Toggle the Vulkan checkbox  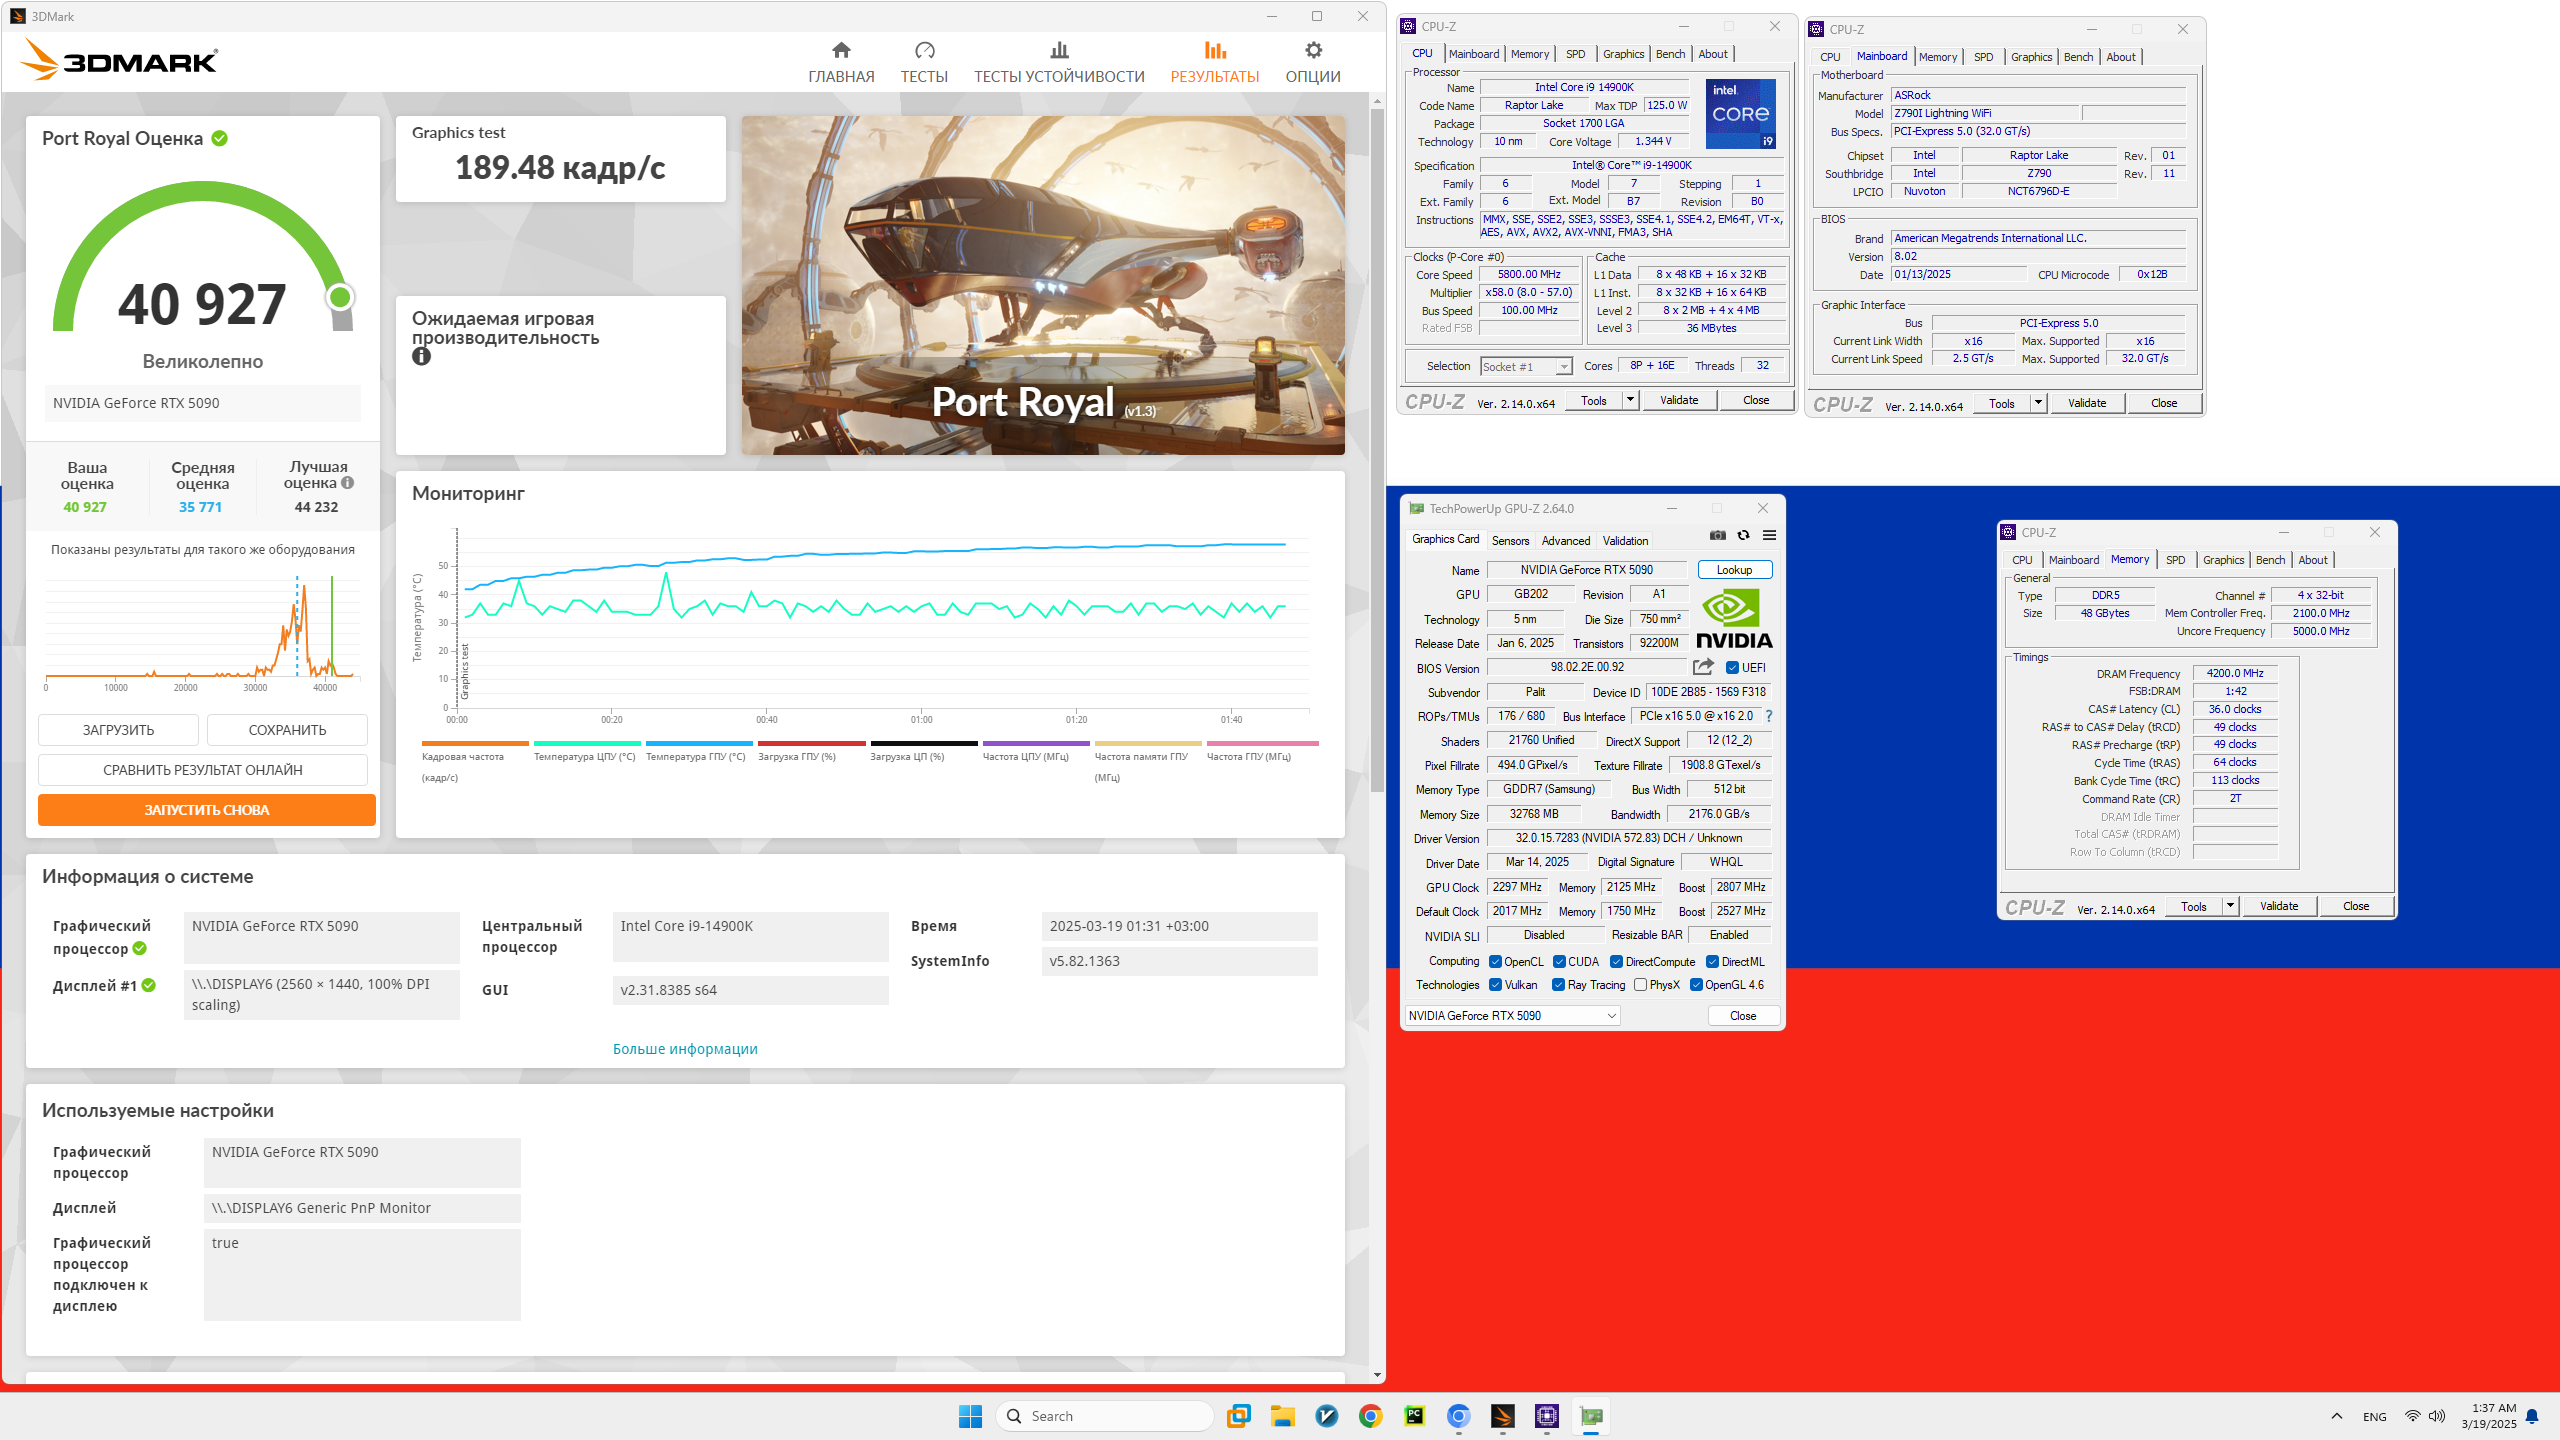(1495, 985)
